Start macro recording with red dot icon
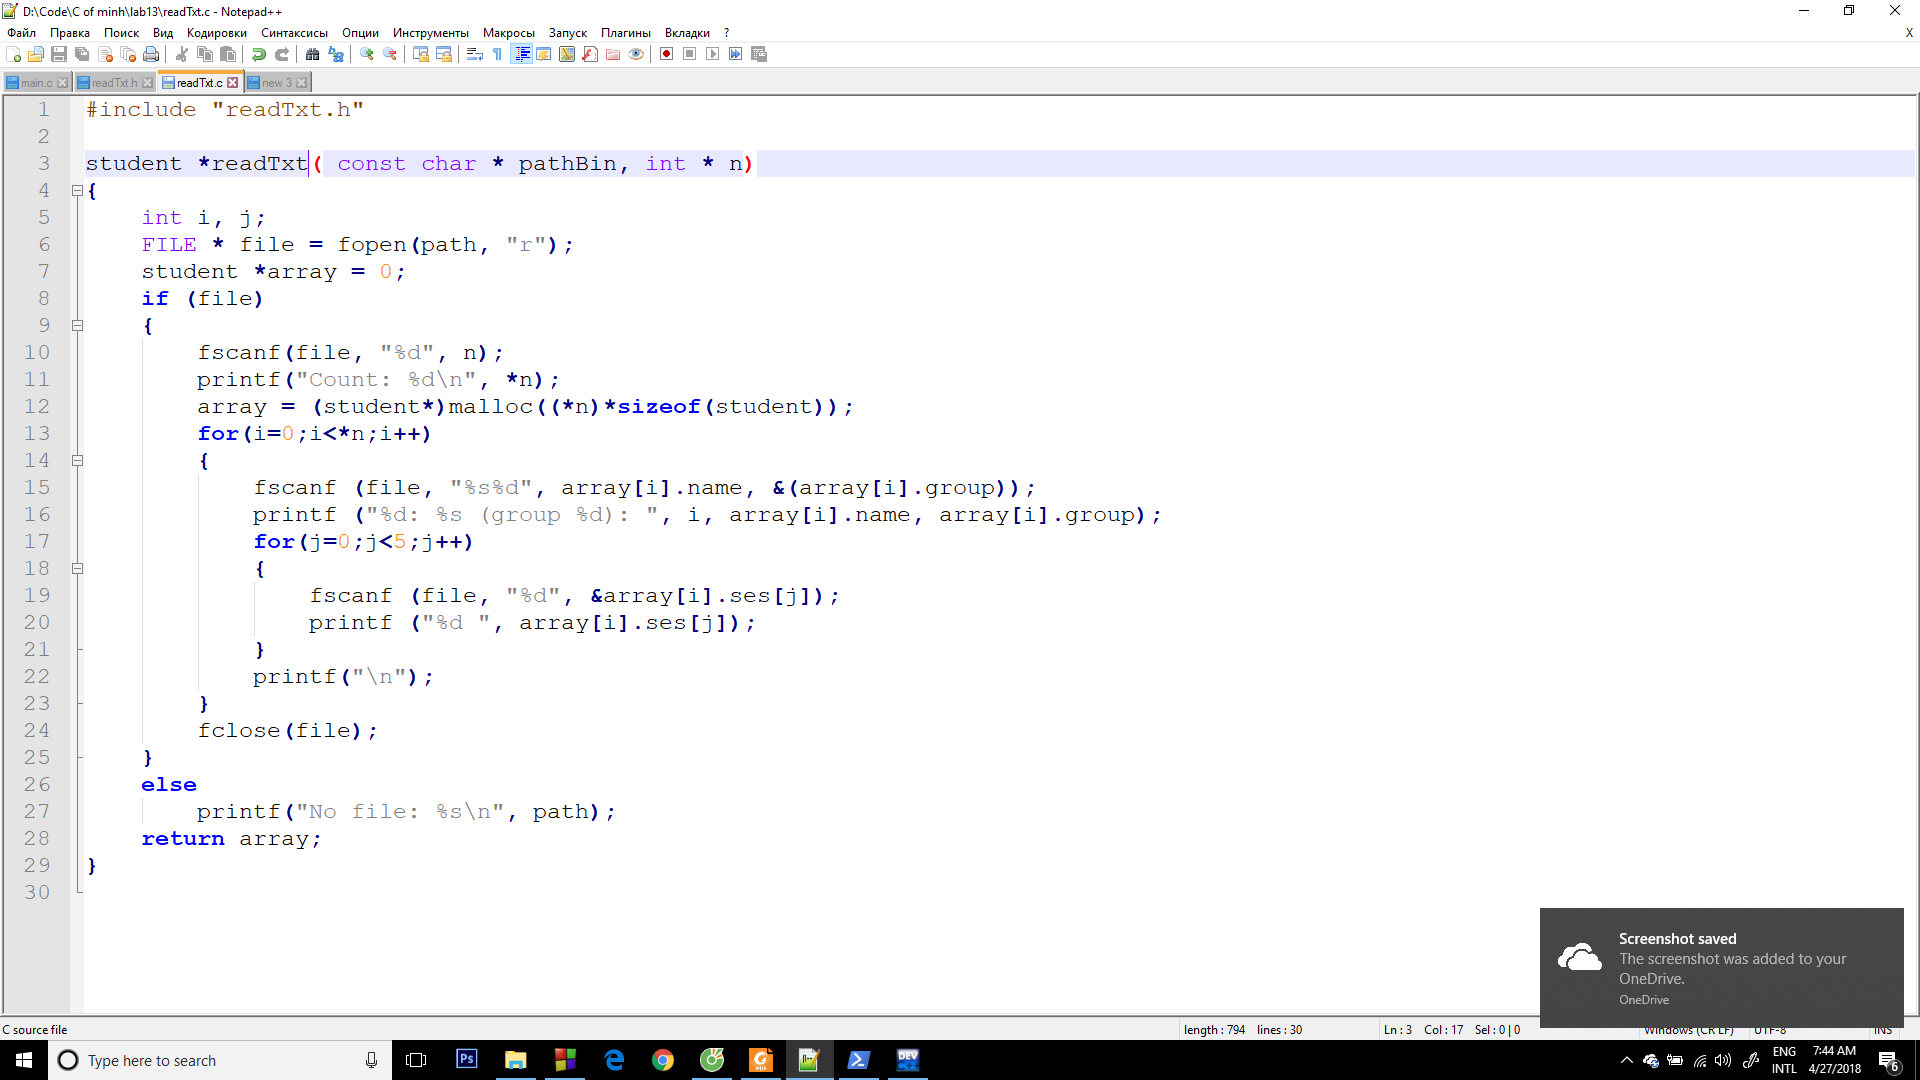1920x1080 pixels. [x=666, y=54]
